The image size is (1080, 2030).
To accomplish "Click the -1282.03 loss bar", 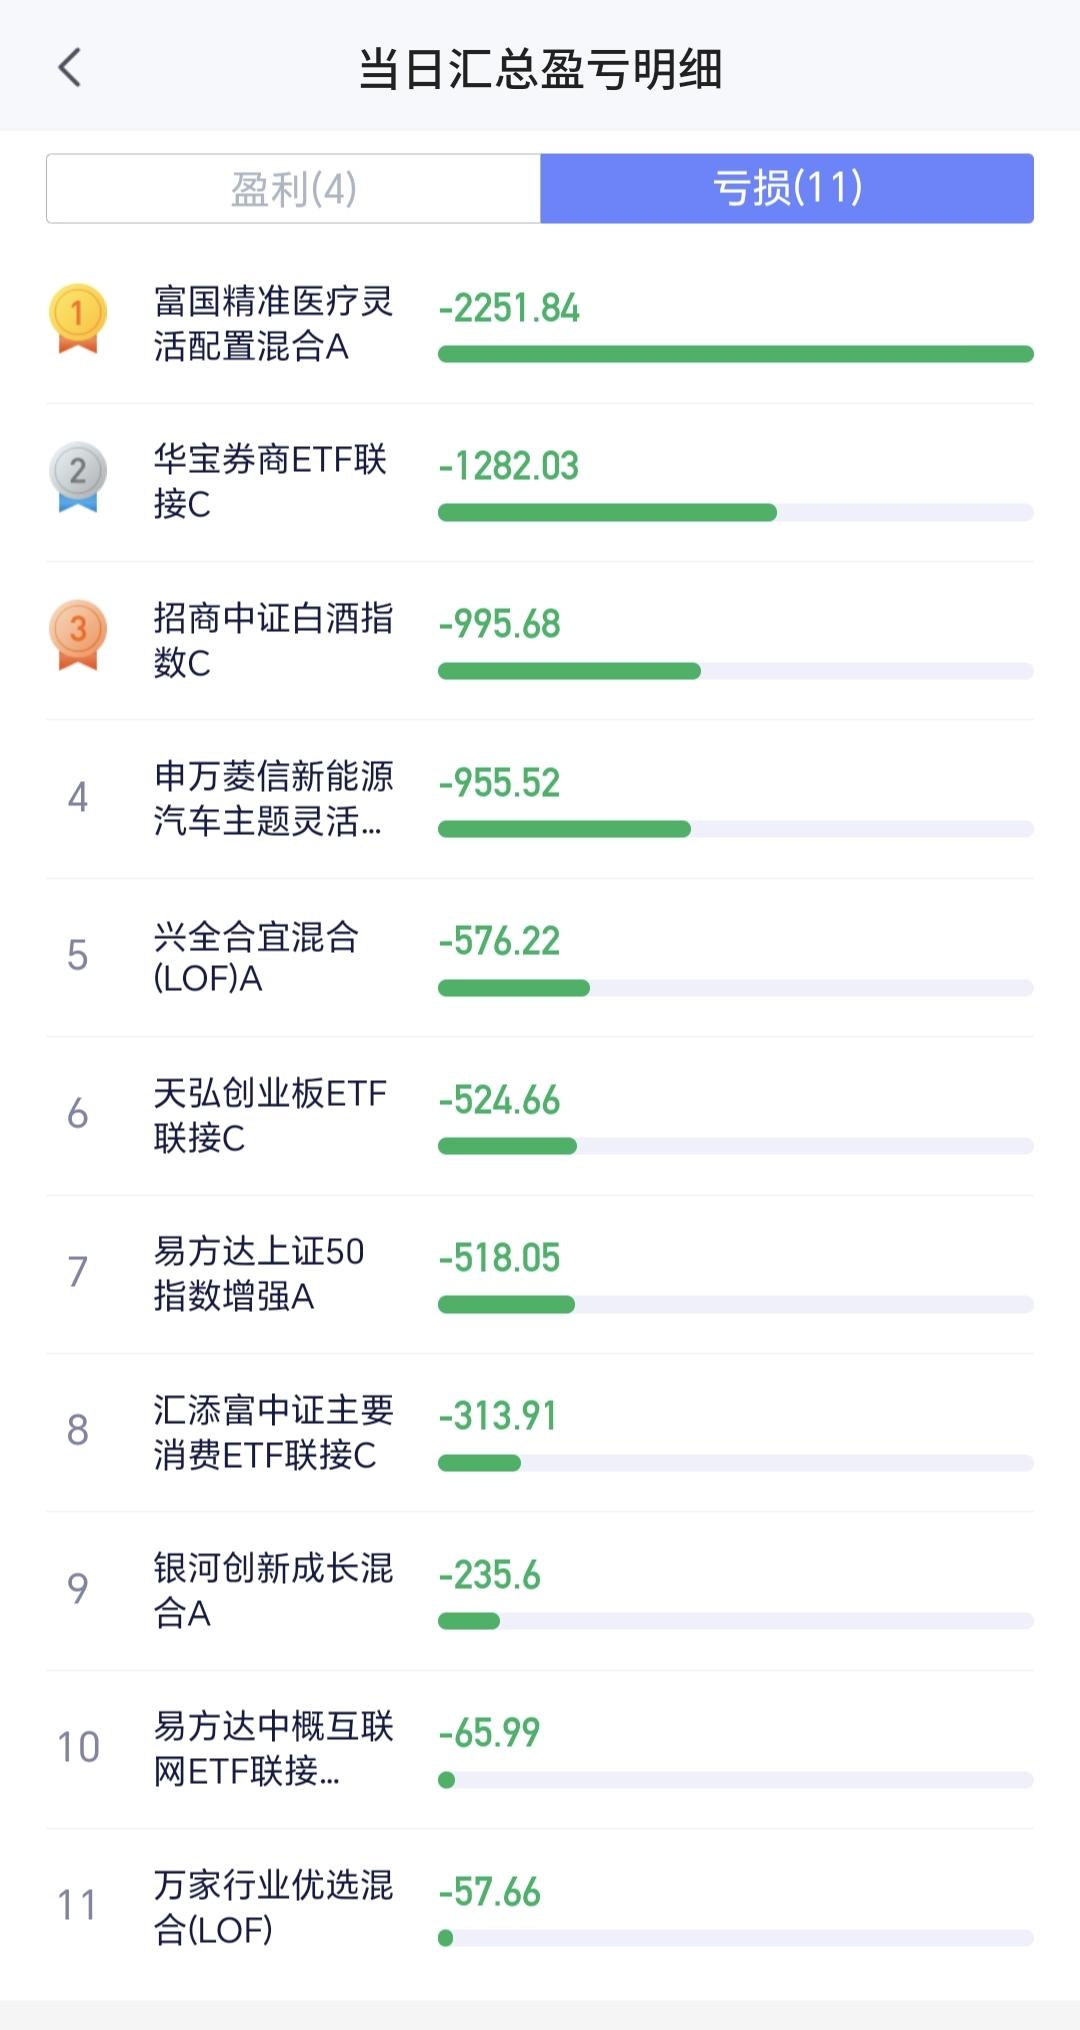I will (x=607, y=513).
